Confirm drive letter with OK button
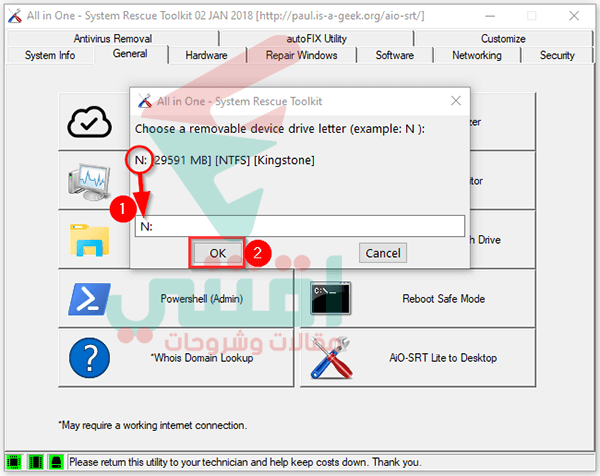This screenshot has width=600, height=476. [218, 253]
